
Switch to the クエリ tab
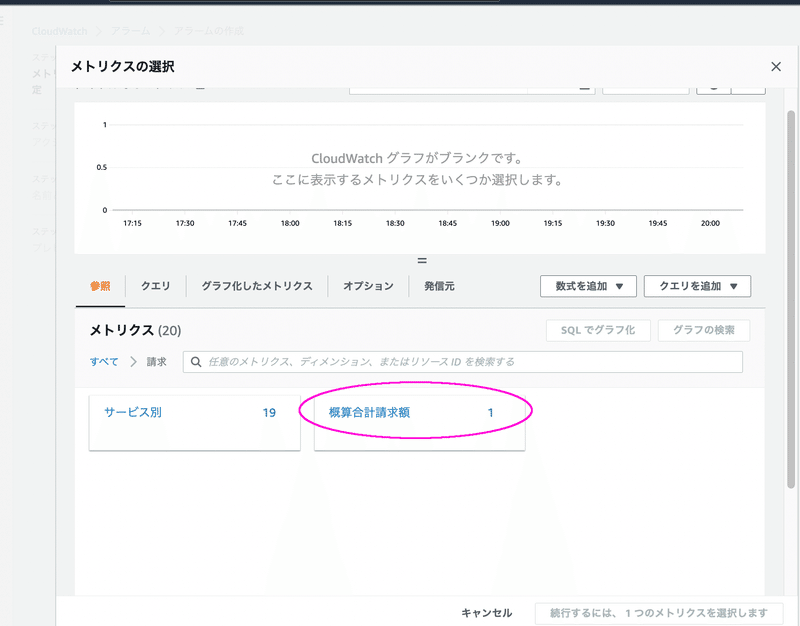pyautogui.click(x=156, y=286)
